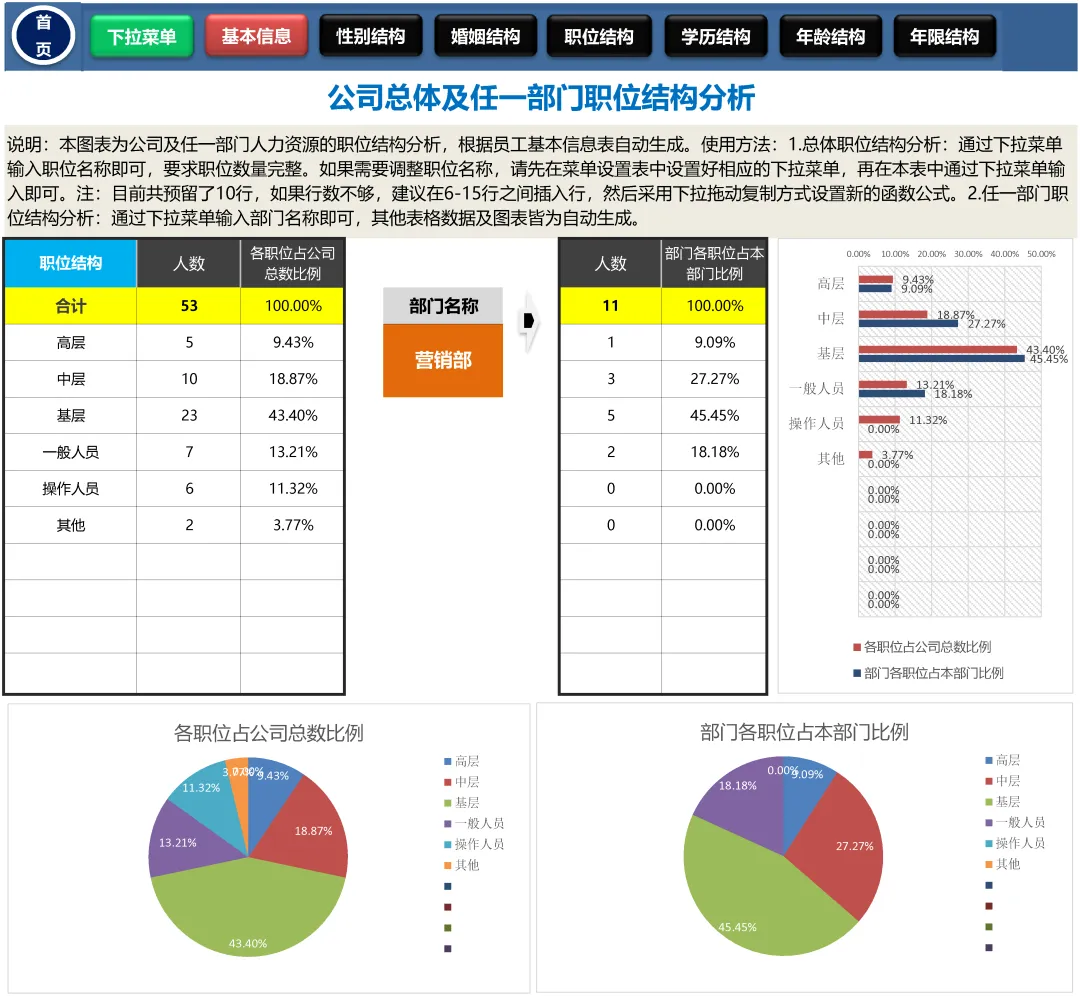Click the department total count 11
Image resolution: width=1080 pixels, height=996 pixels.
[610, 306]
